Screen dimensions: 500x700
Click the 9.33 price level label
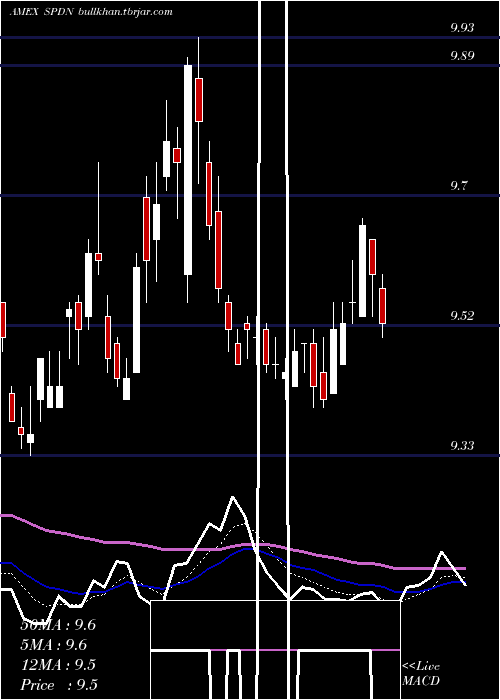click(x=462, y=446)
